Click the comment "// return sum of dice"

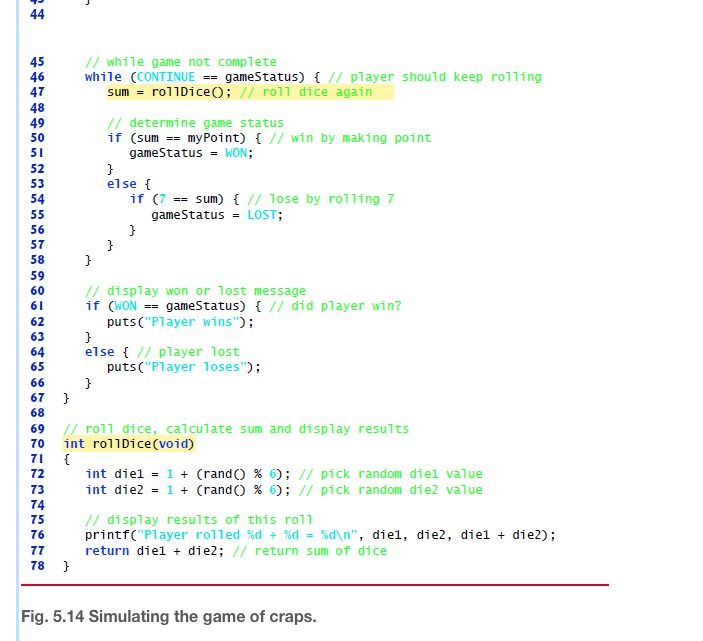309,551
